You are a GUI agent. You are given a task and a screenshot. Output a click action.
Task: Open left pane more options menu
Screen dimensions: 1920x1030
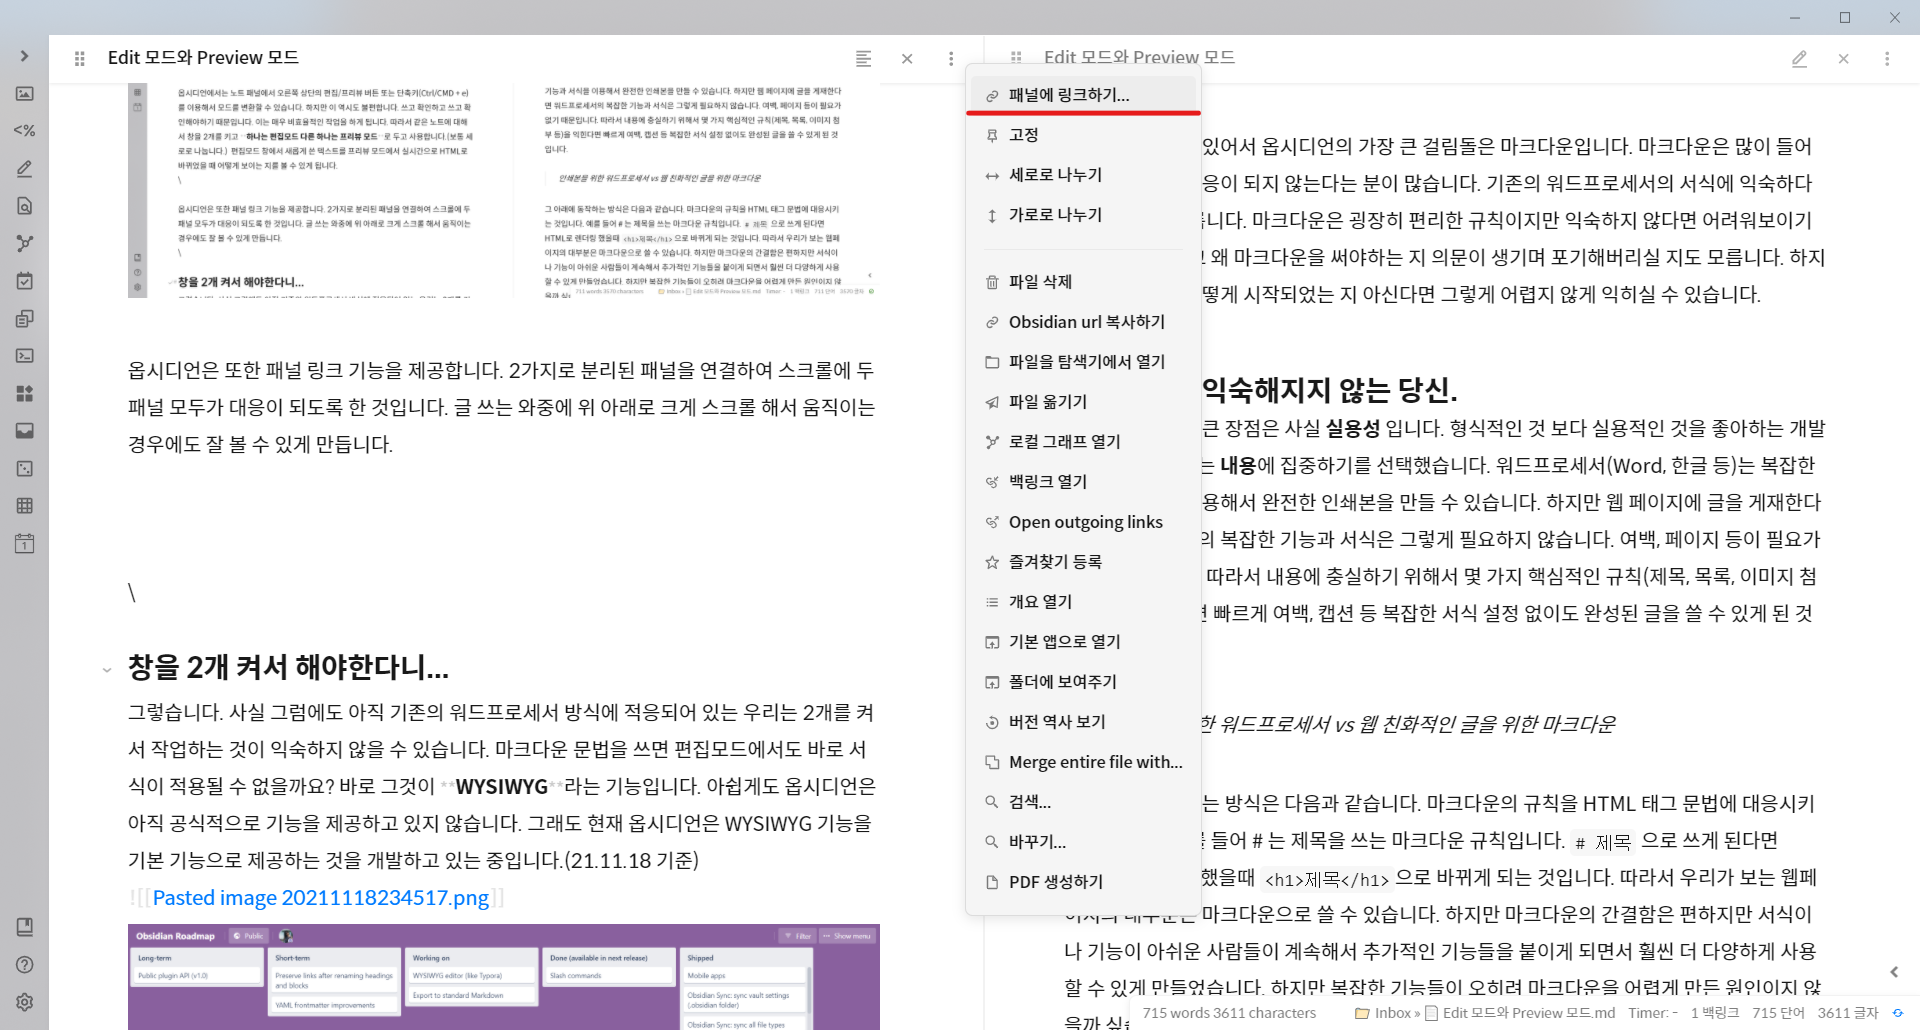click(x=951, y=59)
